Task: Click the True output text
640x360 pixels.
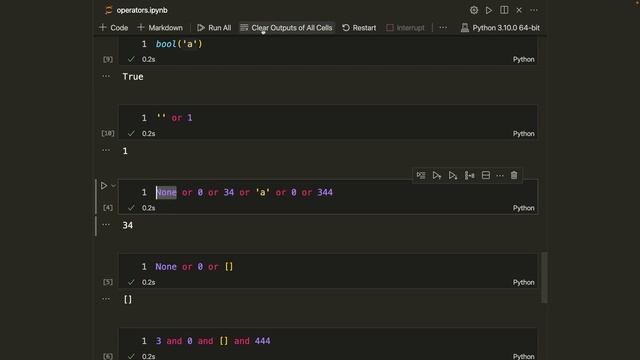Action: 133,77
